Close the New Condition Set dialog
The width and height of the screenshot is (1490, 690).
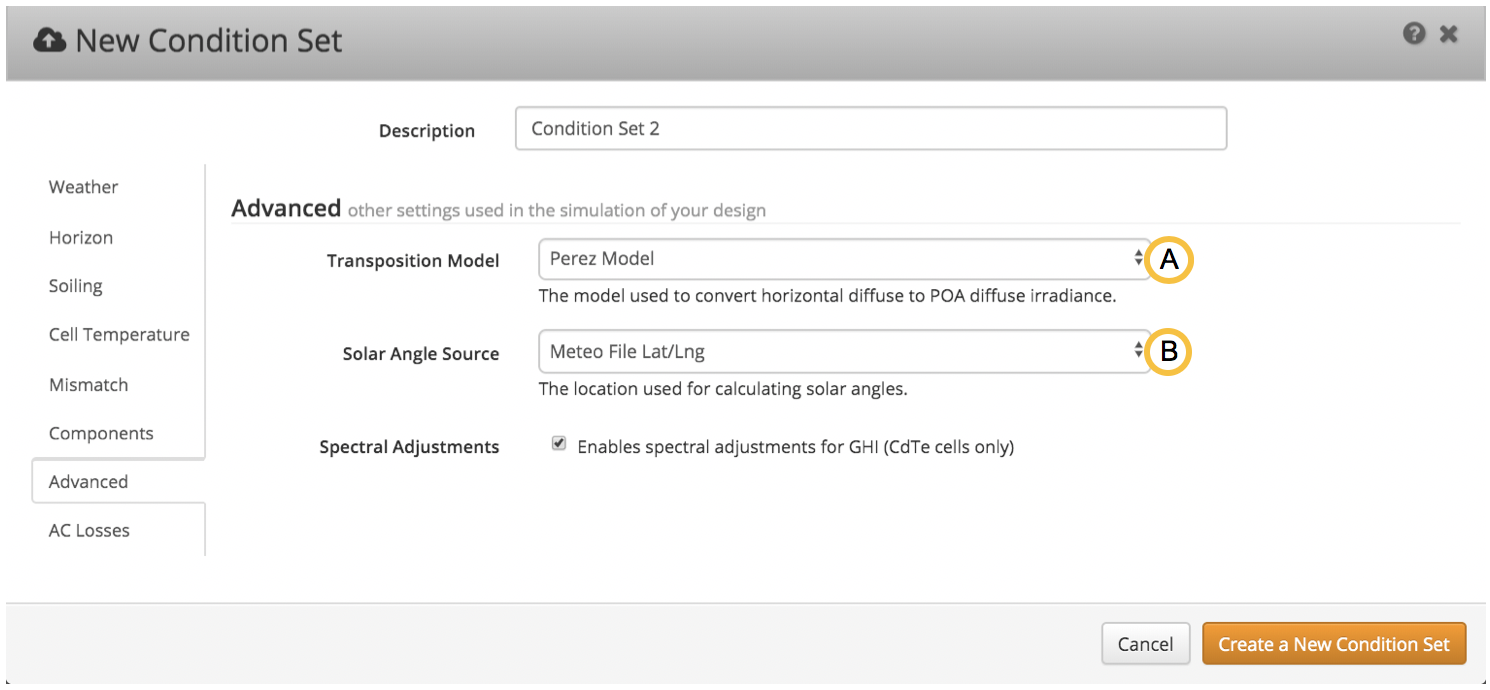1448,34
